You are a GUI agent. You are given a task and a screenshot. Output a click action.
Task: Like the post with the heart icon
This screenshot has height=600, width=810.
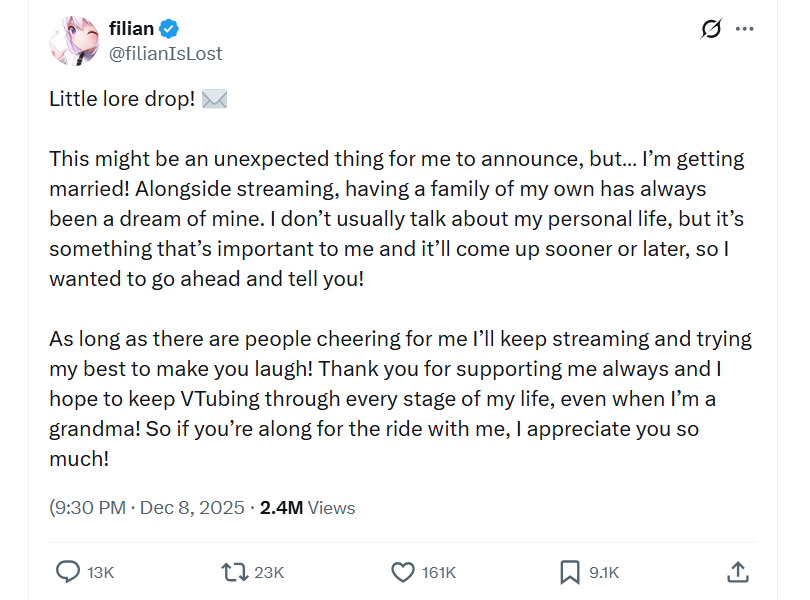tap(402, 572)
